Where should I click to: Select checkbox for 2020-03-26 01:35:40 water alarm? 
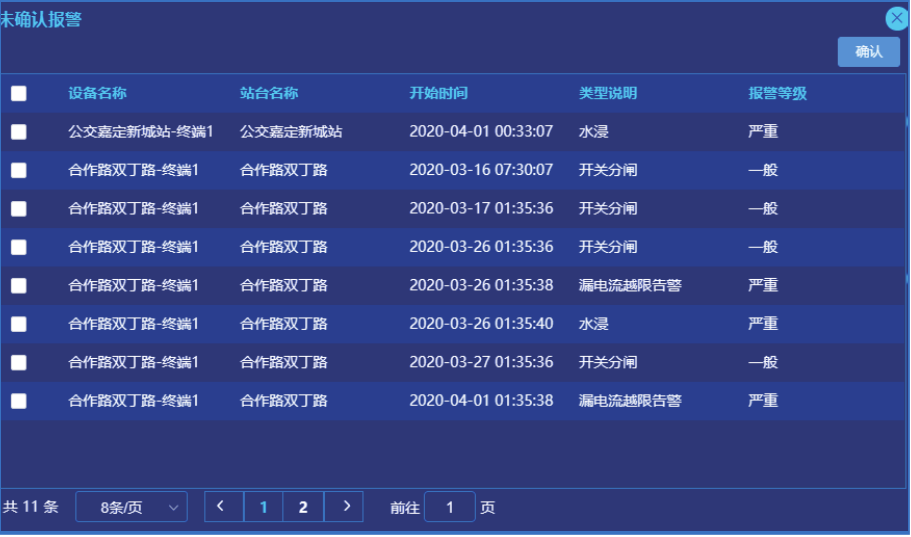click(x=19, y=324)
